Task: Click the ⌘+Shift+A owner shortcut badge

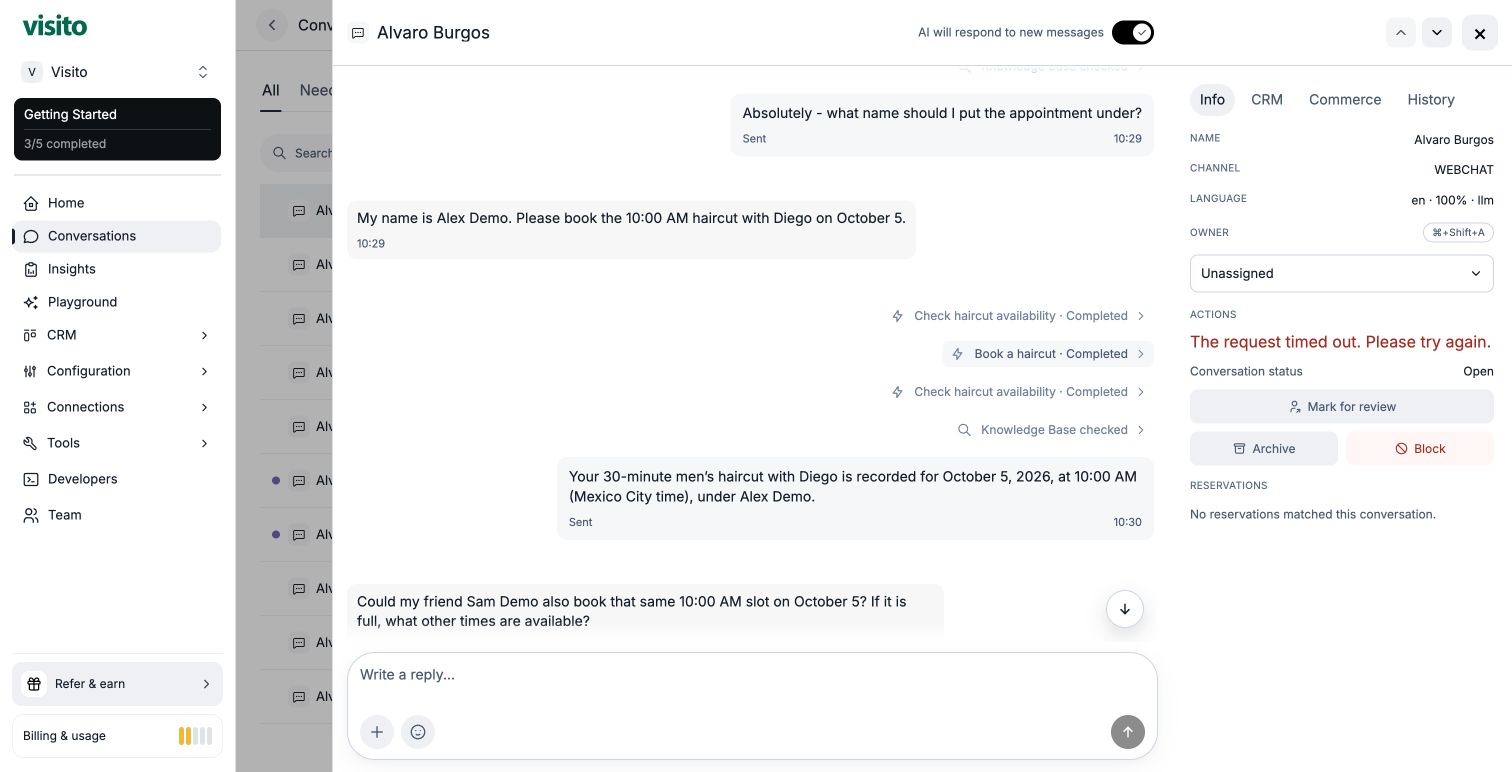Action: tap(1458, 232)
